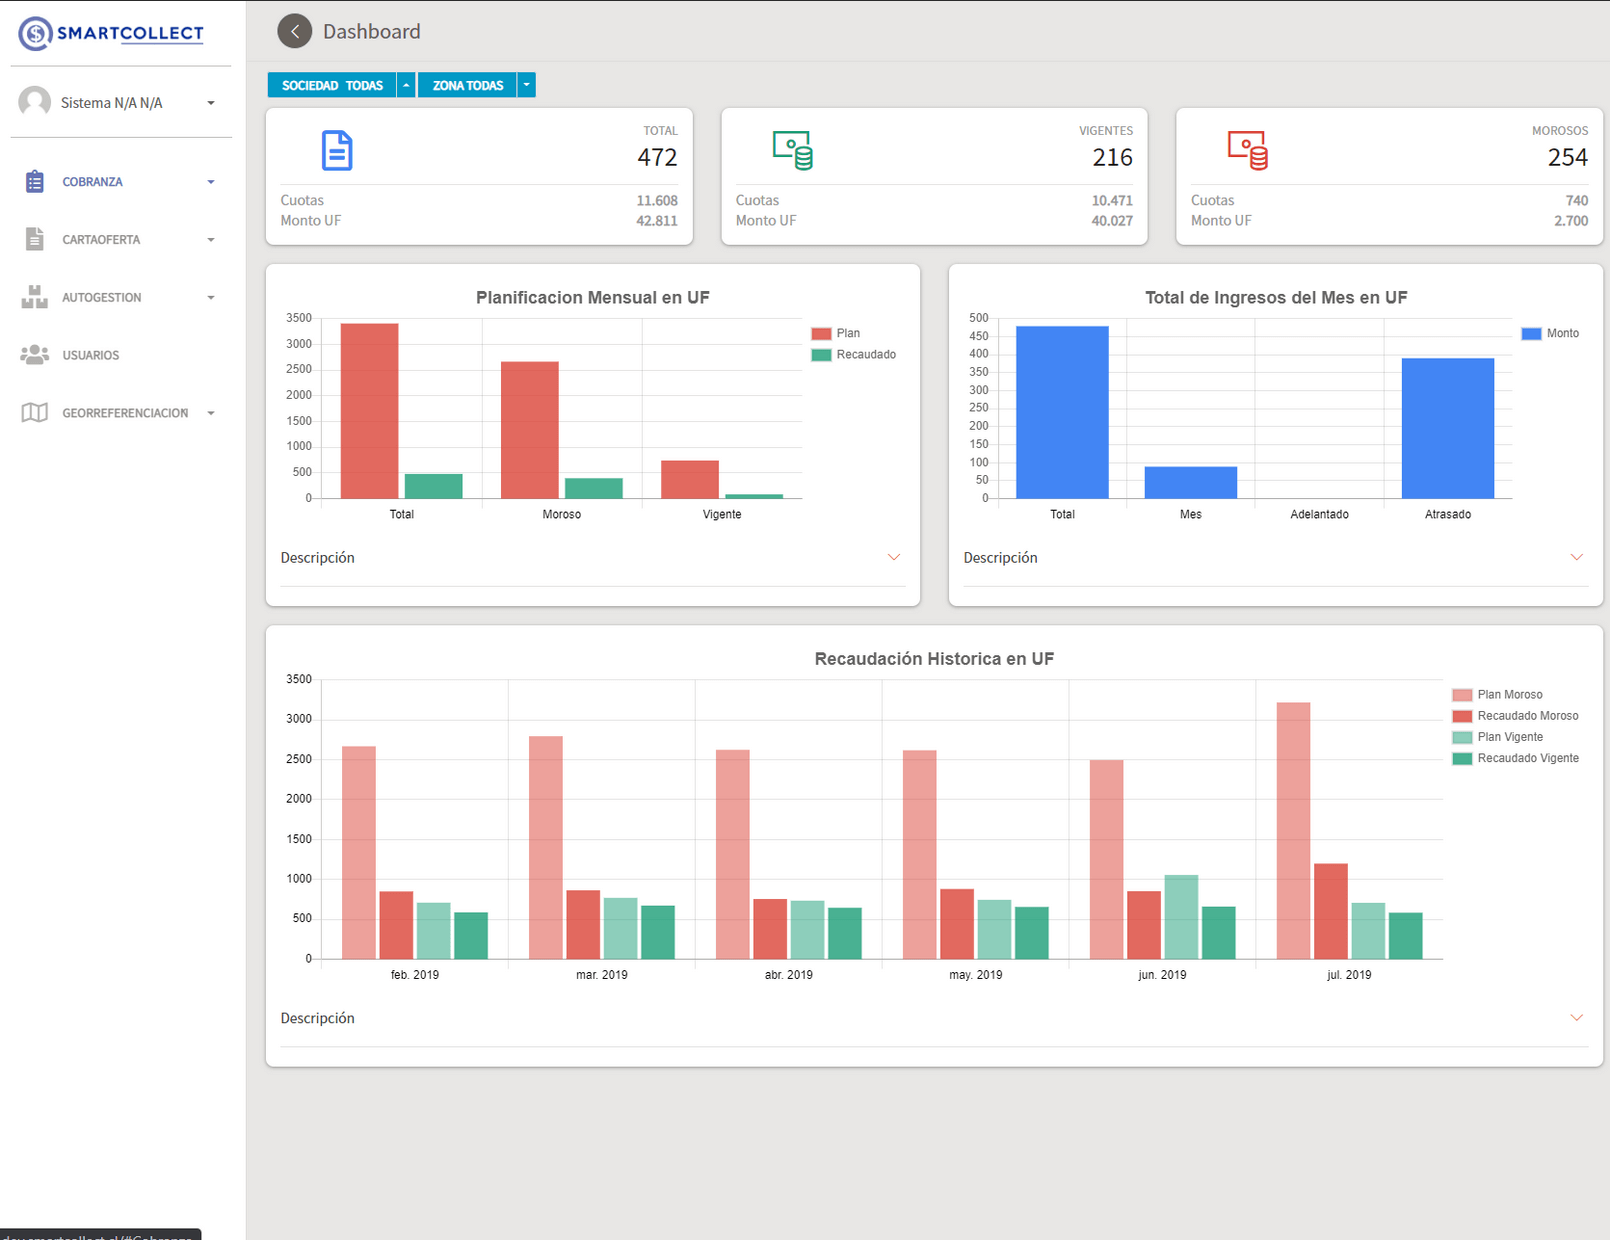Go back using the Dashboard back arrow
Screen dimensions: 1610x1240
click(294, 31)
